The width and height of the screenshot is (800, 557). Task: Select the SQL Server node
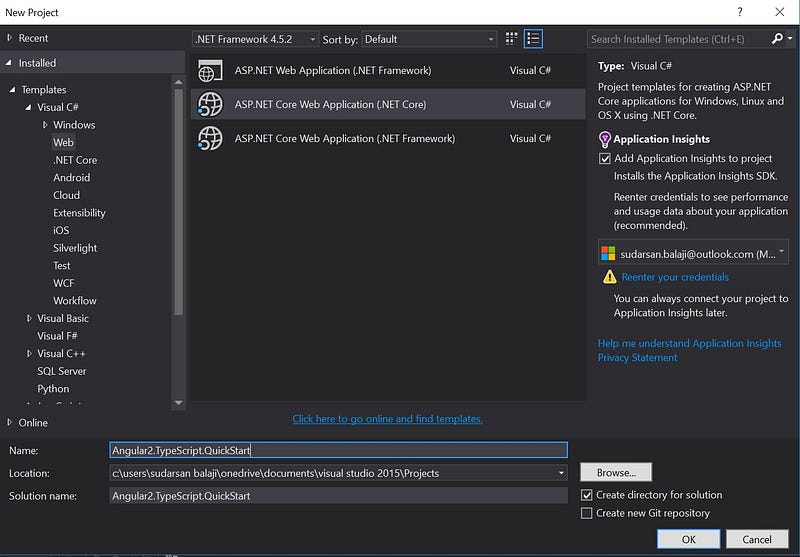[62, 371]
